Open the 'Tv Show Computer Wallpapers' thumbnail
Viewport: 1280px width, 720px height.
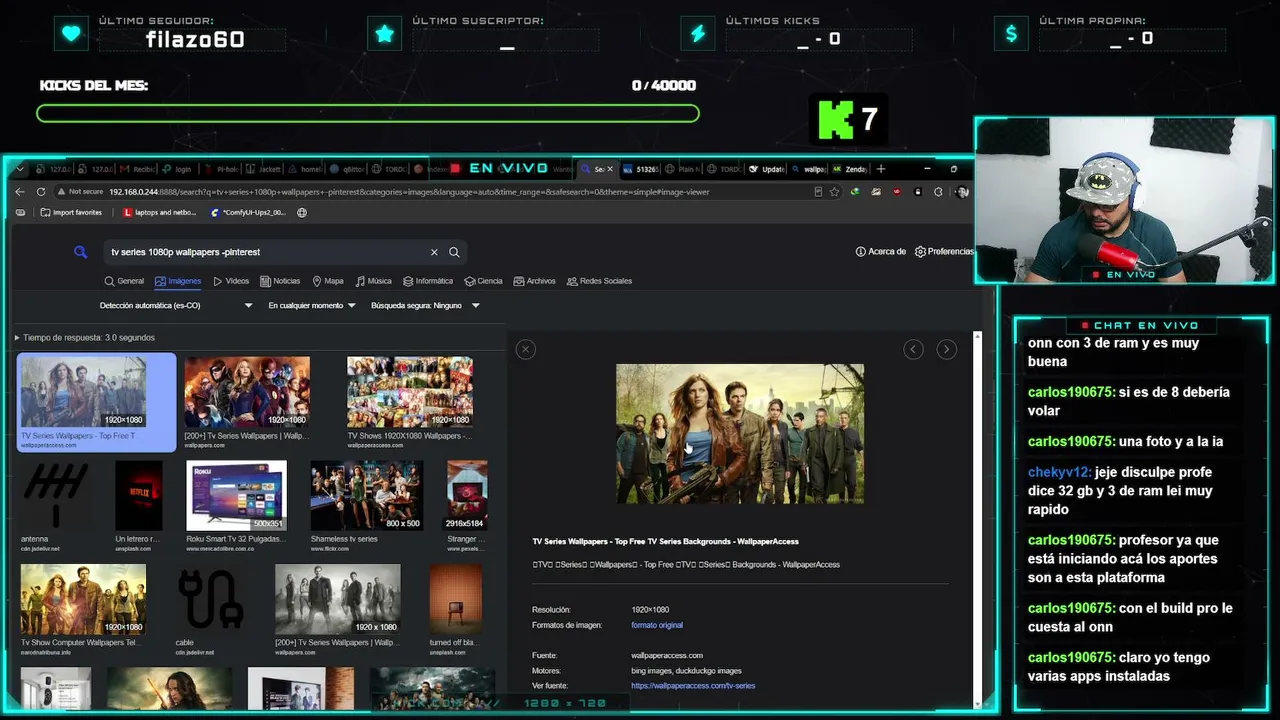click(x=83, y=600)
